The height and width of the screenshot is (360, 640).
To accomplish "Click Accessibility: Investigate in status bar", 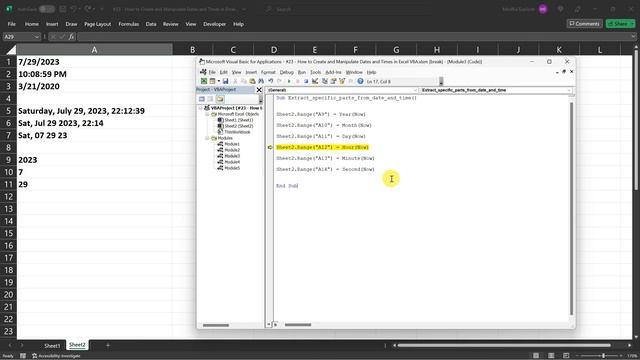I will pyautogui.click(x=56, y=356).
